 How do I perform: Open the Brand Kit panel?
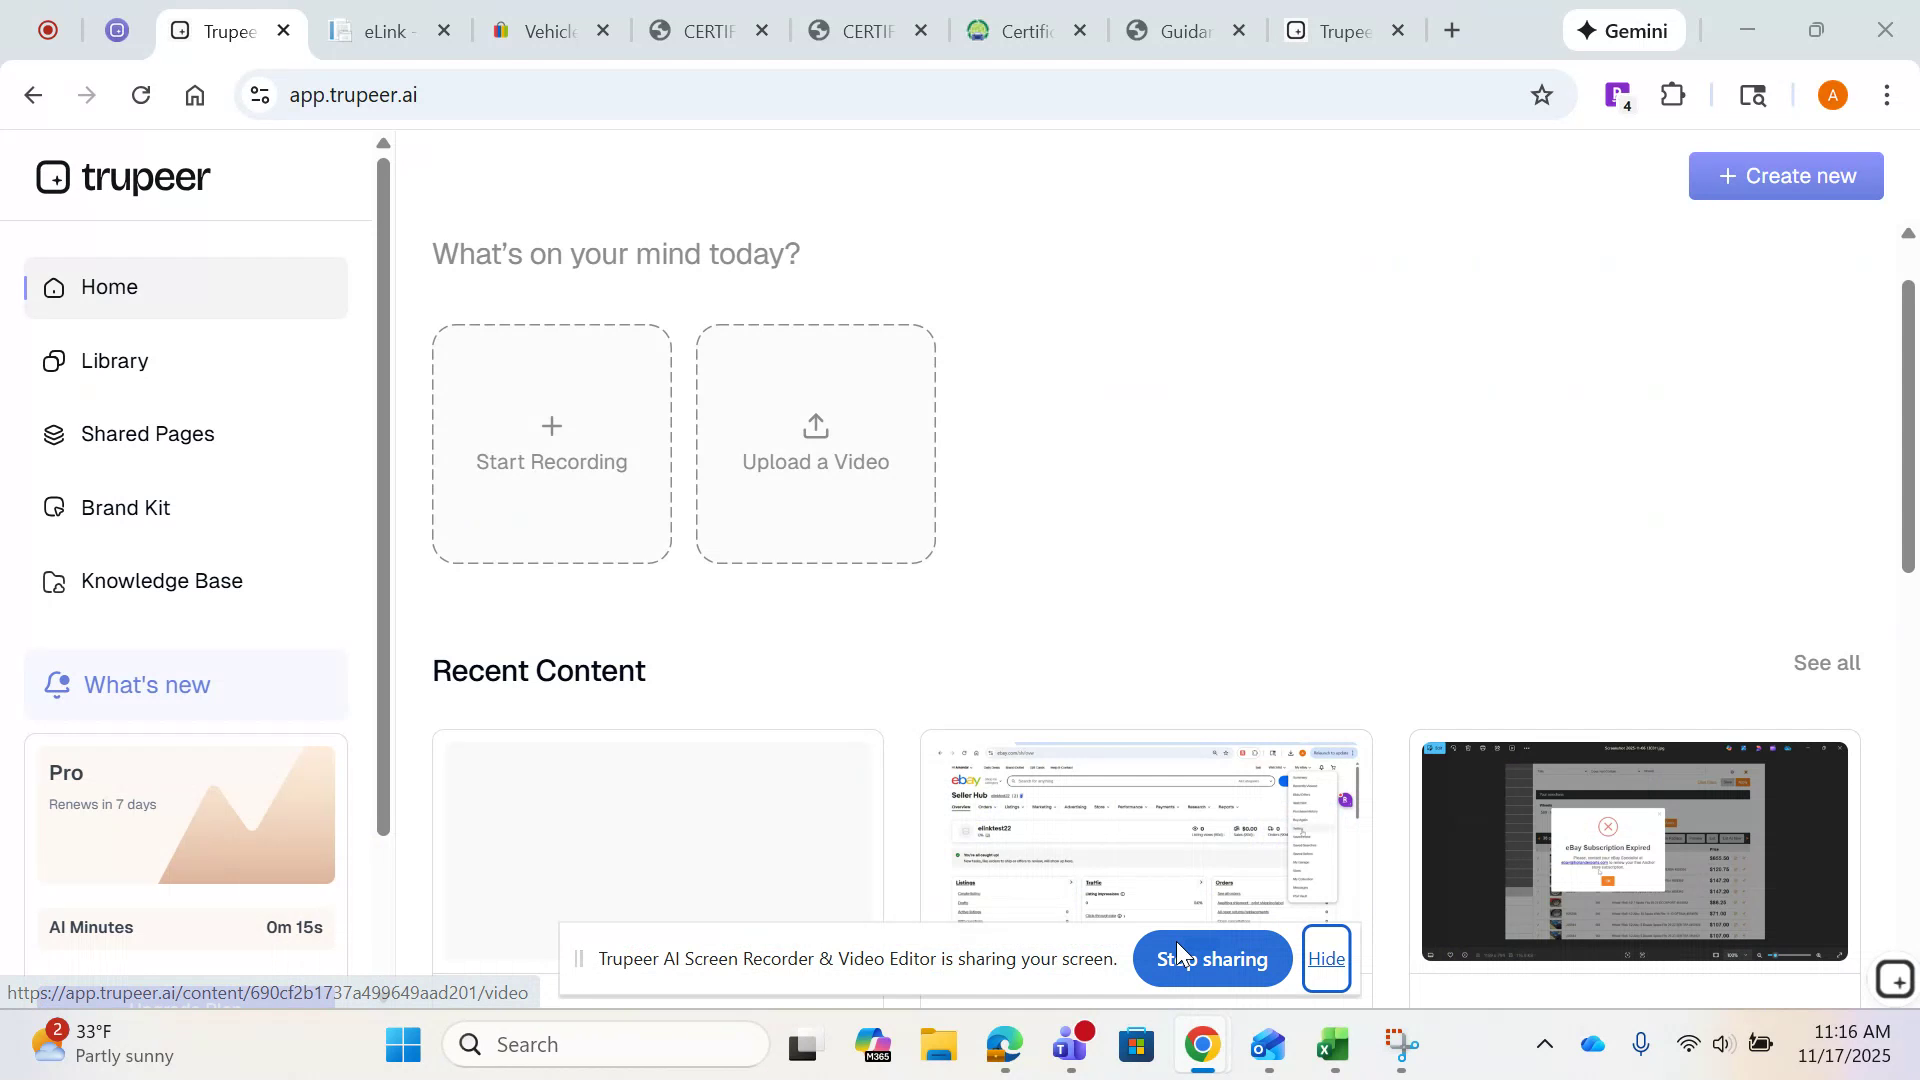[124, 507]
